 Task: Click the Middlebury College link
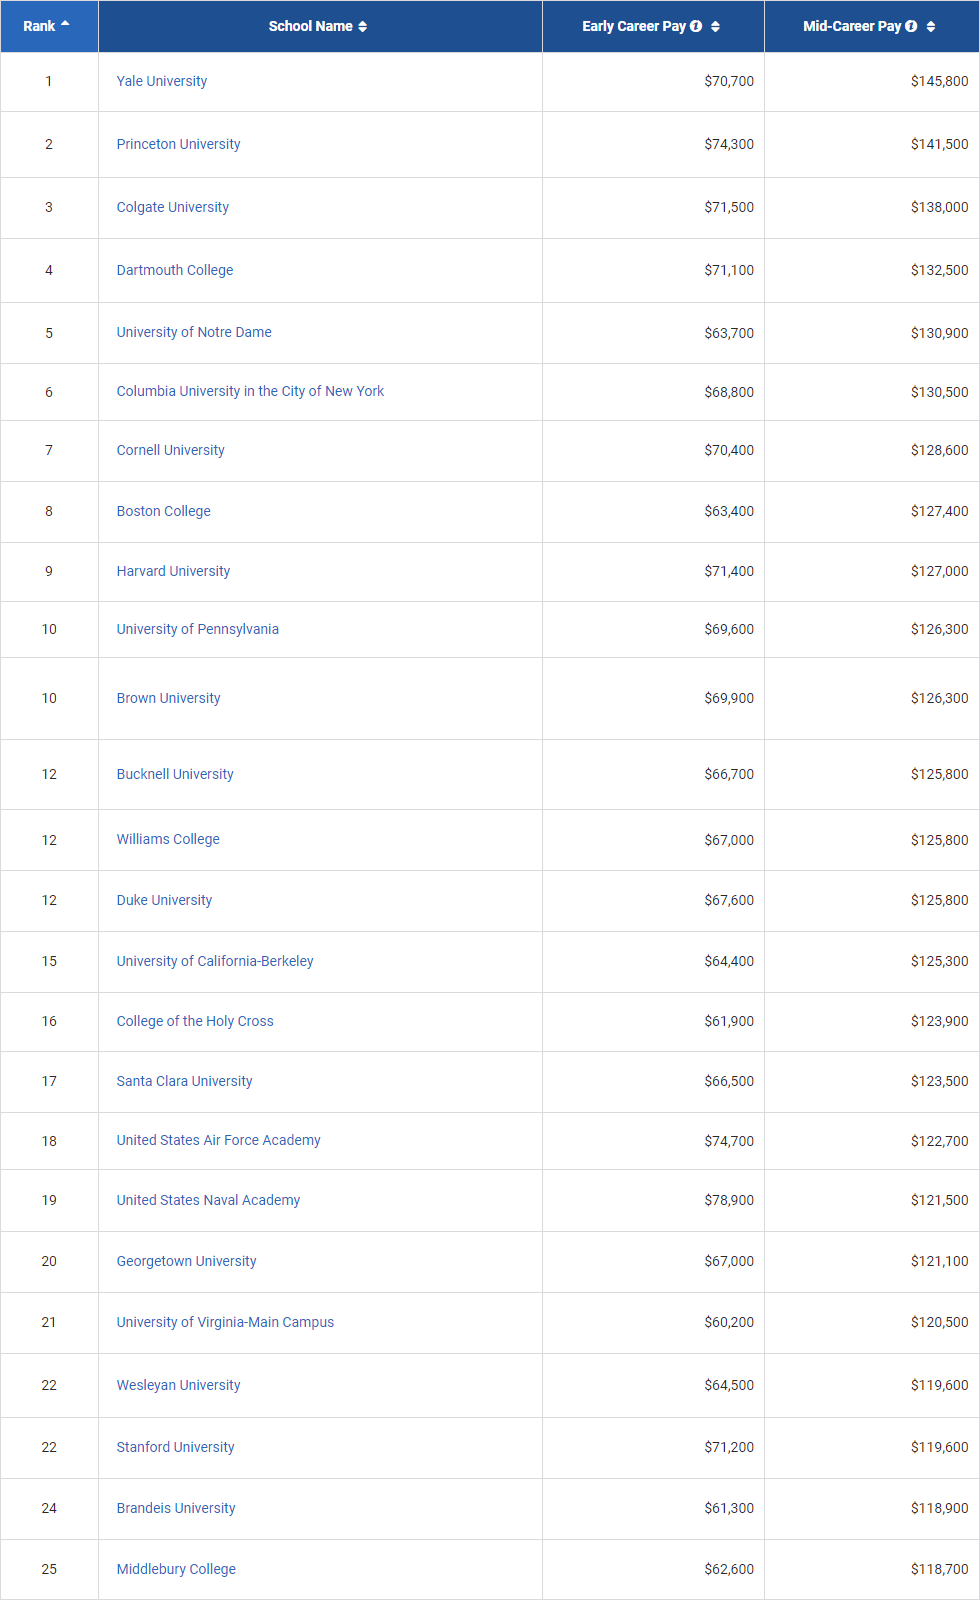click(x=176, y=1569)
